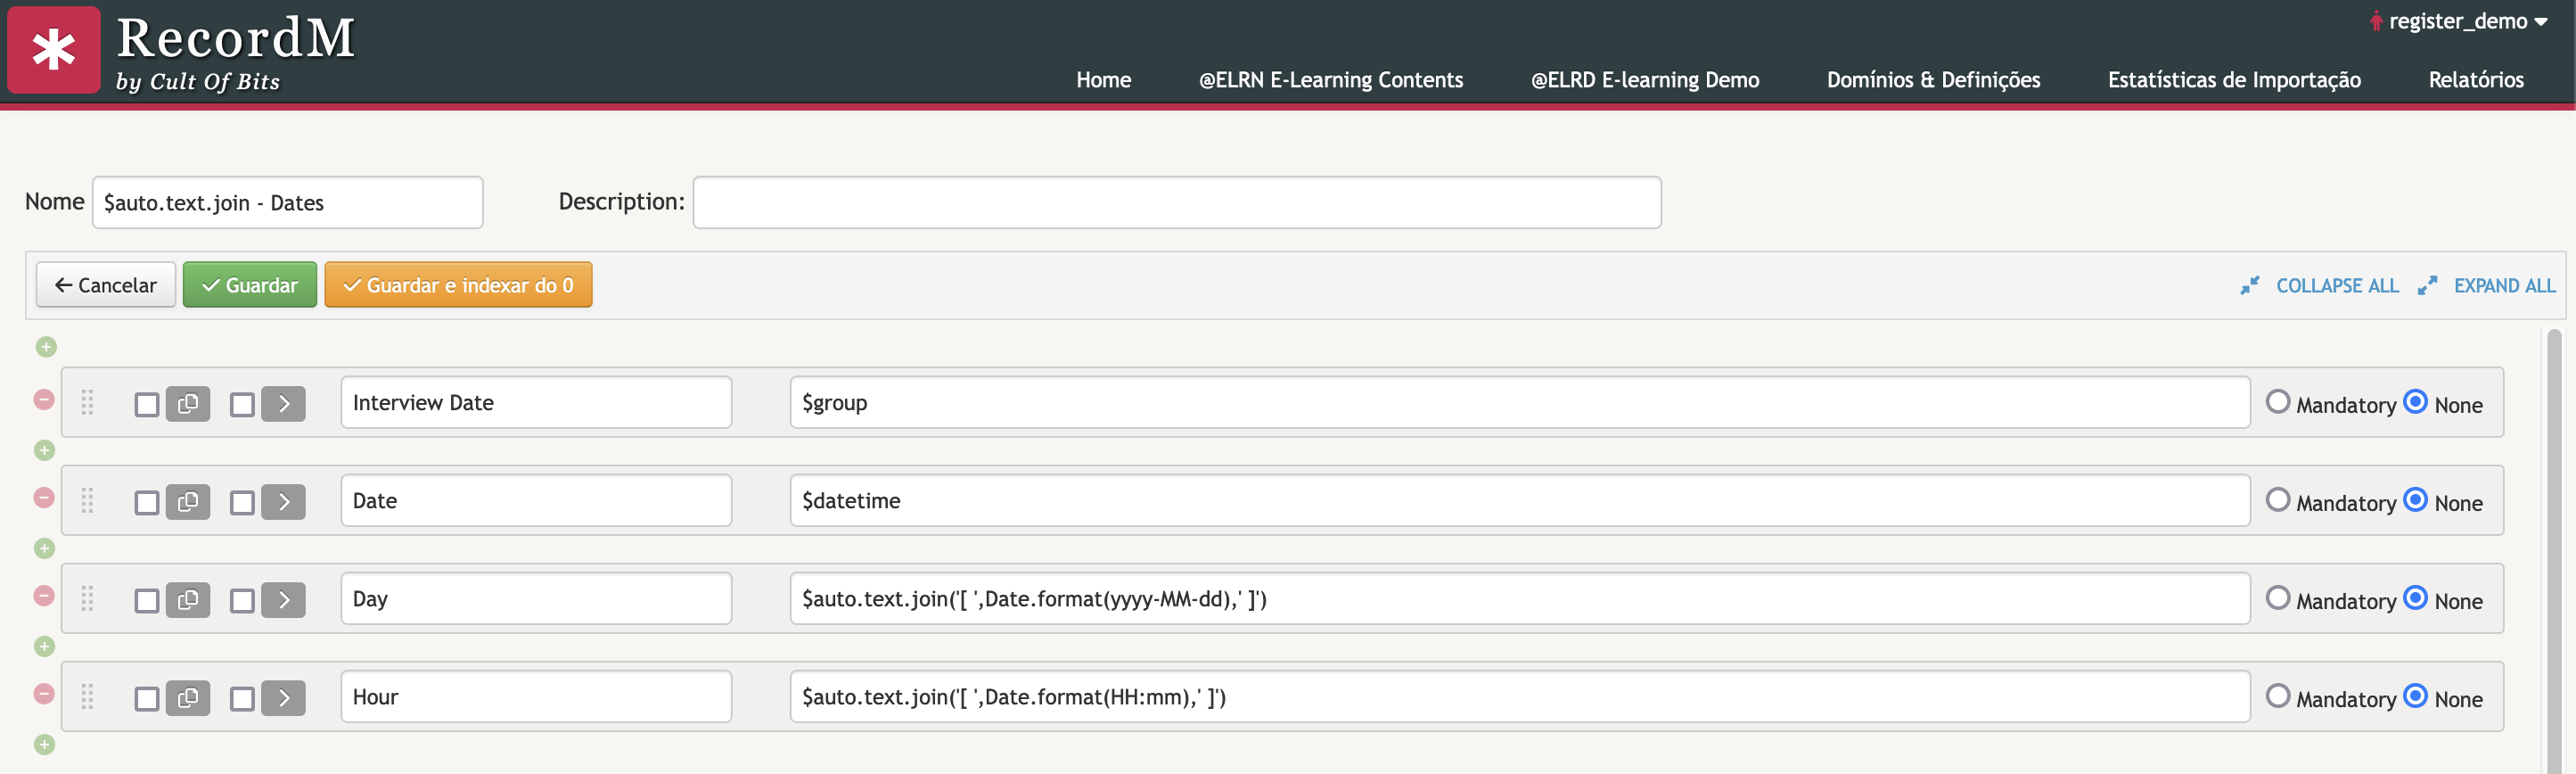Open @ELRN E-Learning Contents menu
This screenshot has height=774, width=2576.
point(1331,80)
